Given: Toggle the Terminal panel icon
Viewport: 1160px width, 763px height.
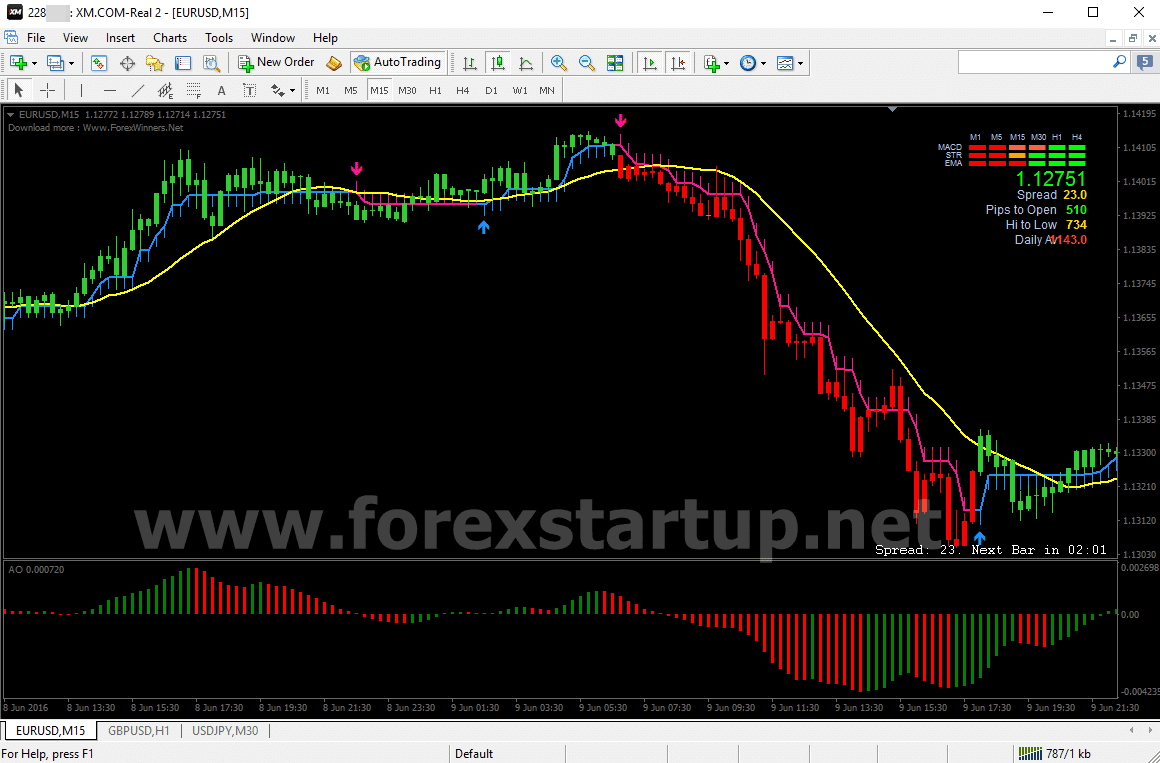Looking at the screenshot, I should pyautogui.click(x=183, y=64).
